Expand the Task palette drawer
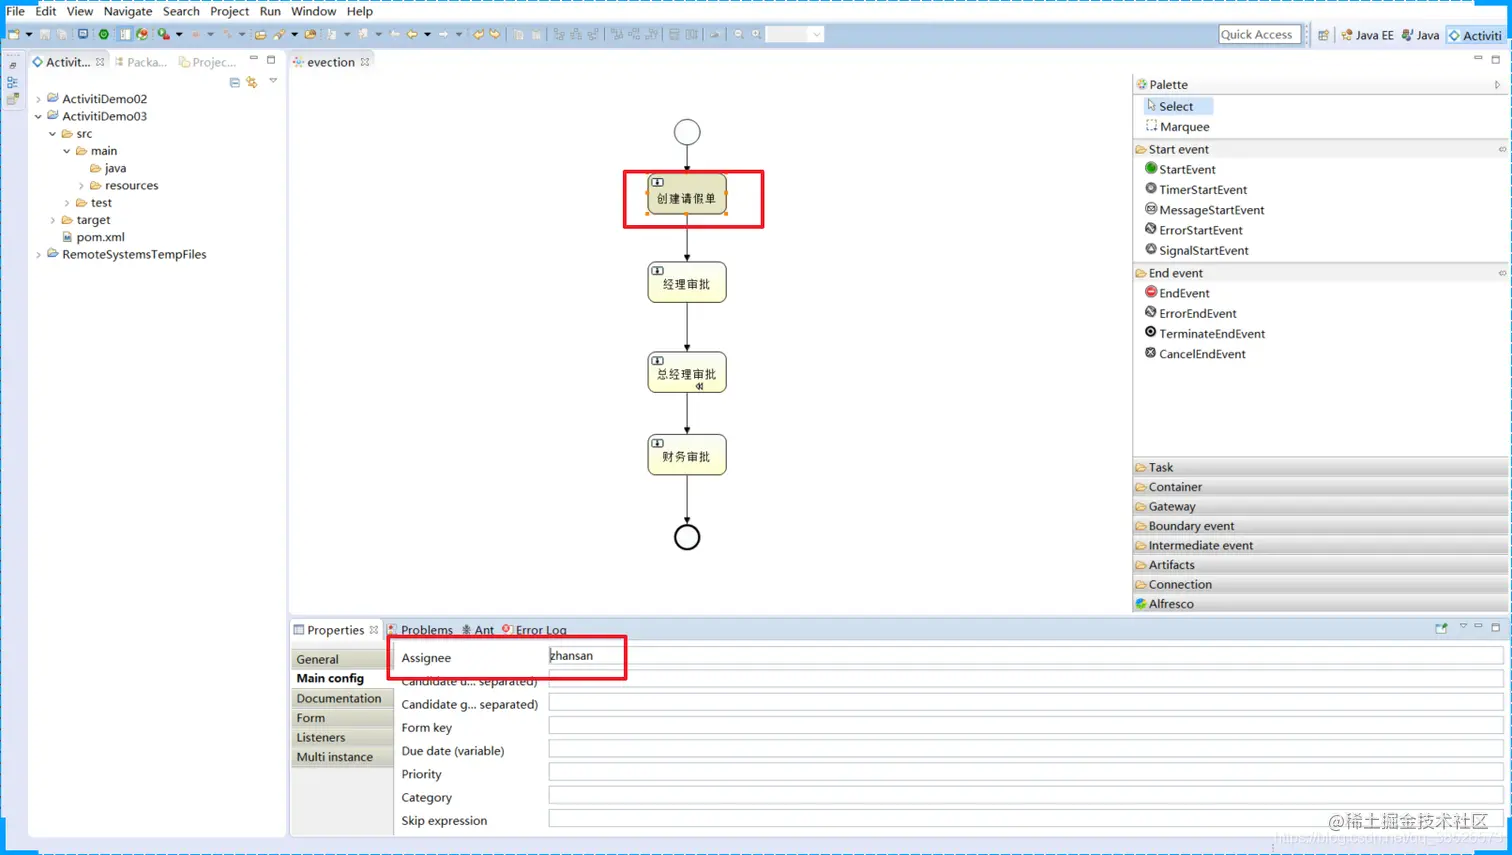This screenshot has width=1512, height=855. [x=1320, y=467]
